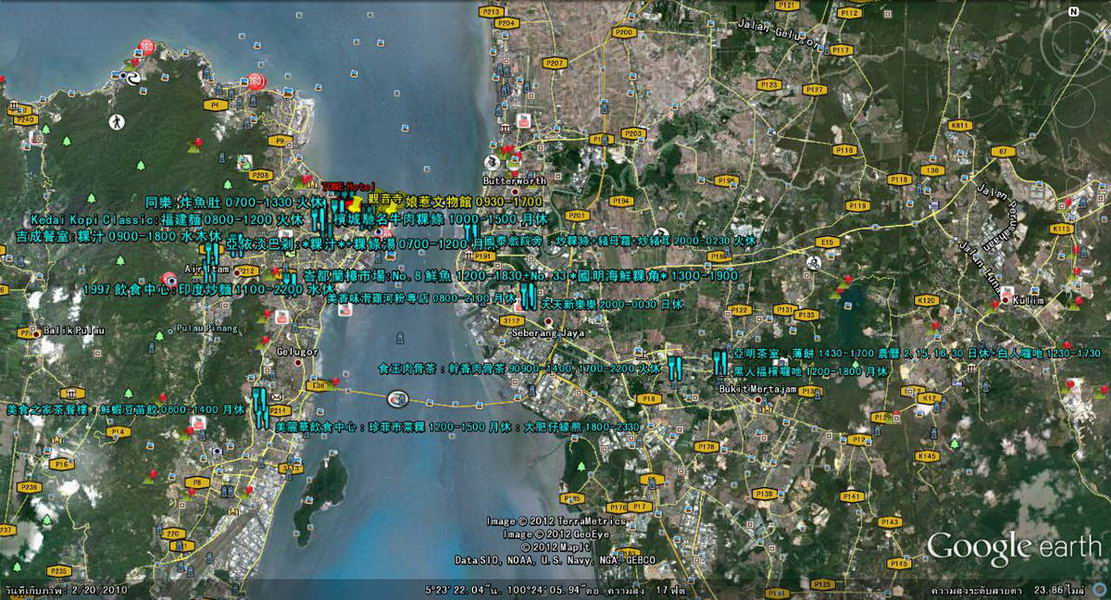Click the Air Itam place label

click(207, 269)
